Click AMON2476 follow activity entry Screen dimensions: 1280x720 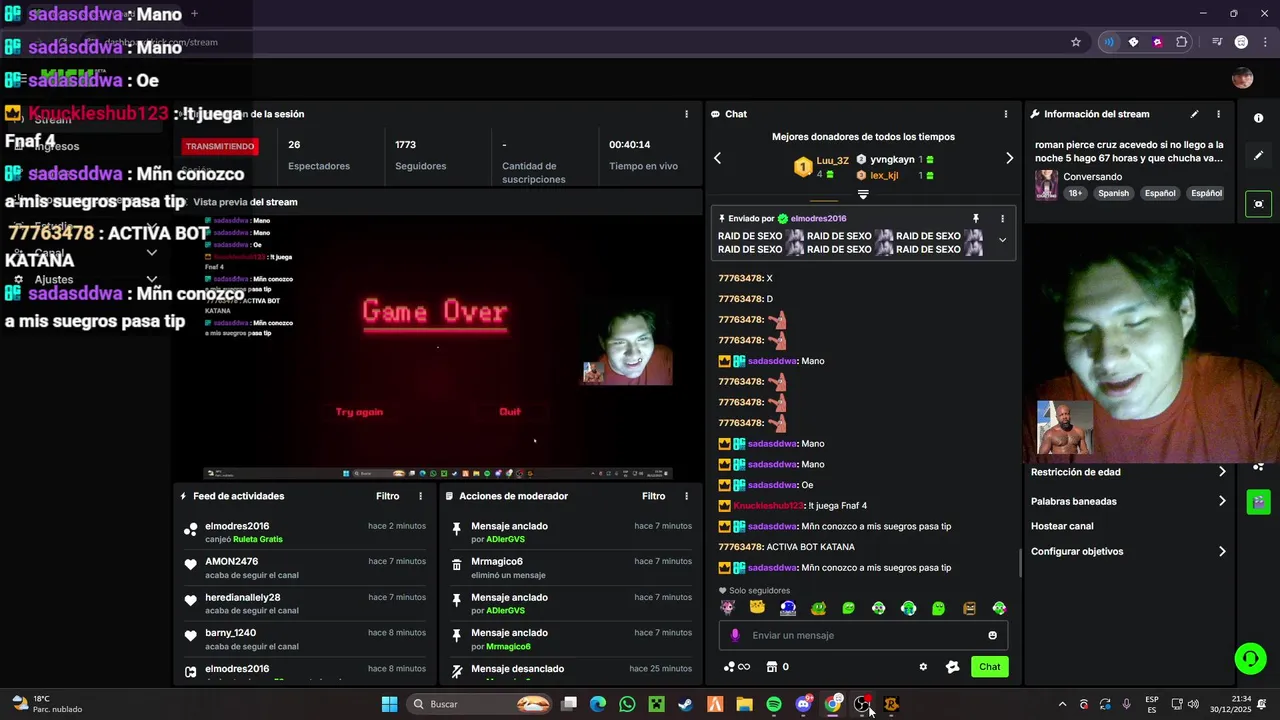305,568
